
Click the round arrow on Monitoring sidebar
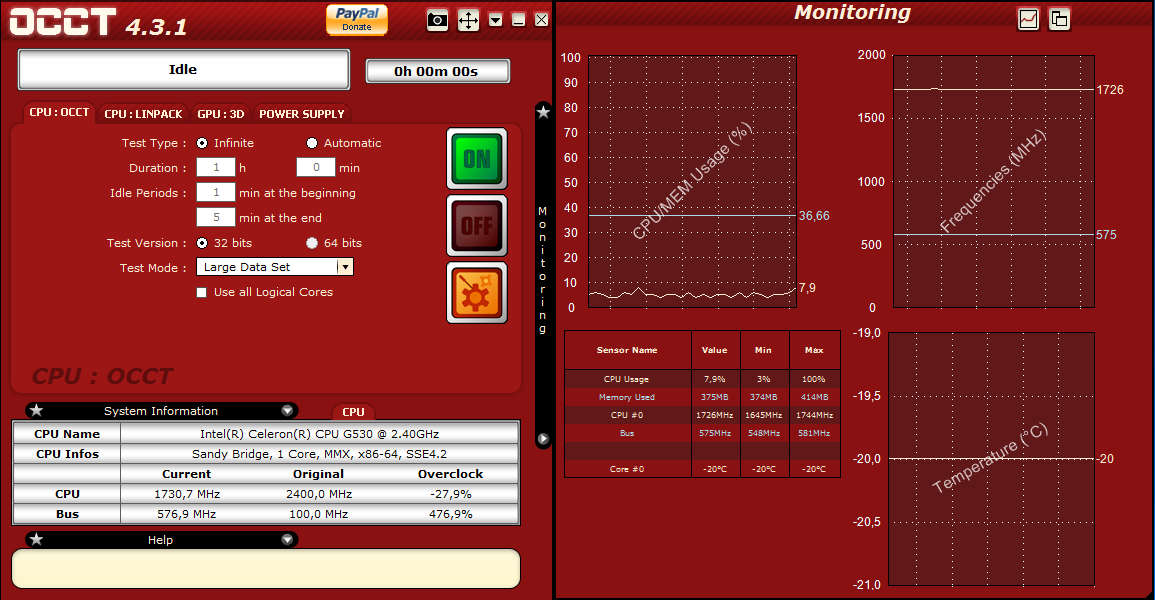543,439
